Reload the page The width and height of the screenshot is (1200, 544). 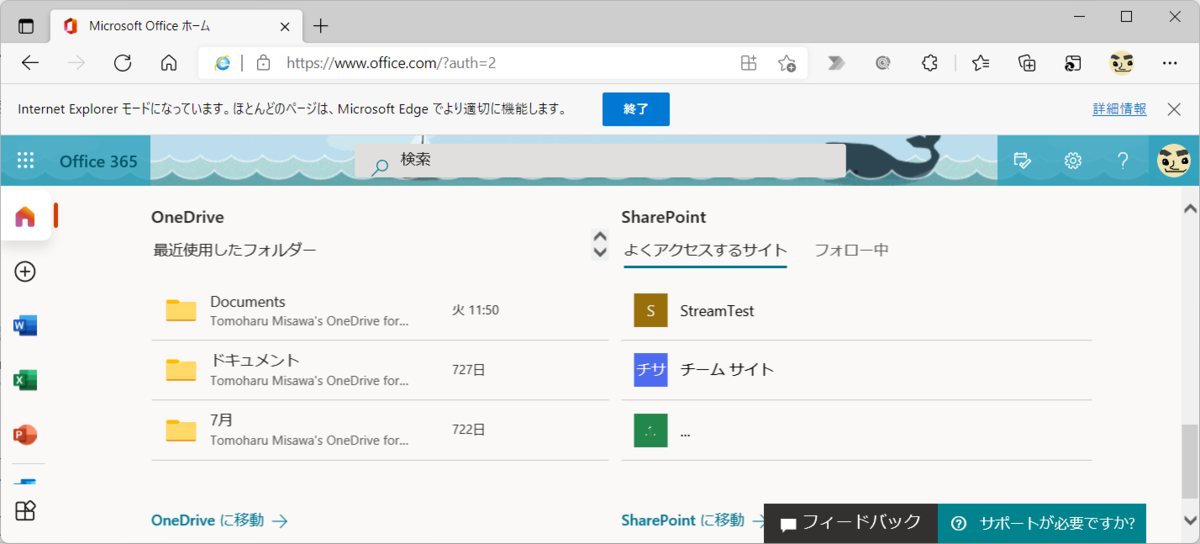coord(123,63)
